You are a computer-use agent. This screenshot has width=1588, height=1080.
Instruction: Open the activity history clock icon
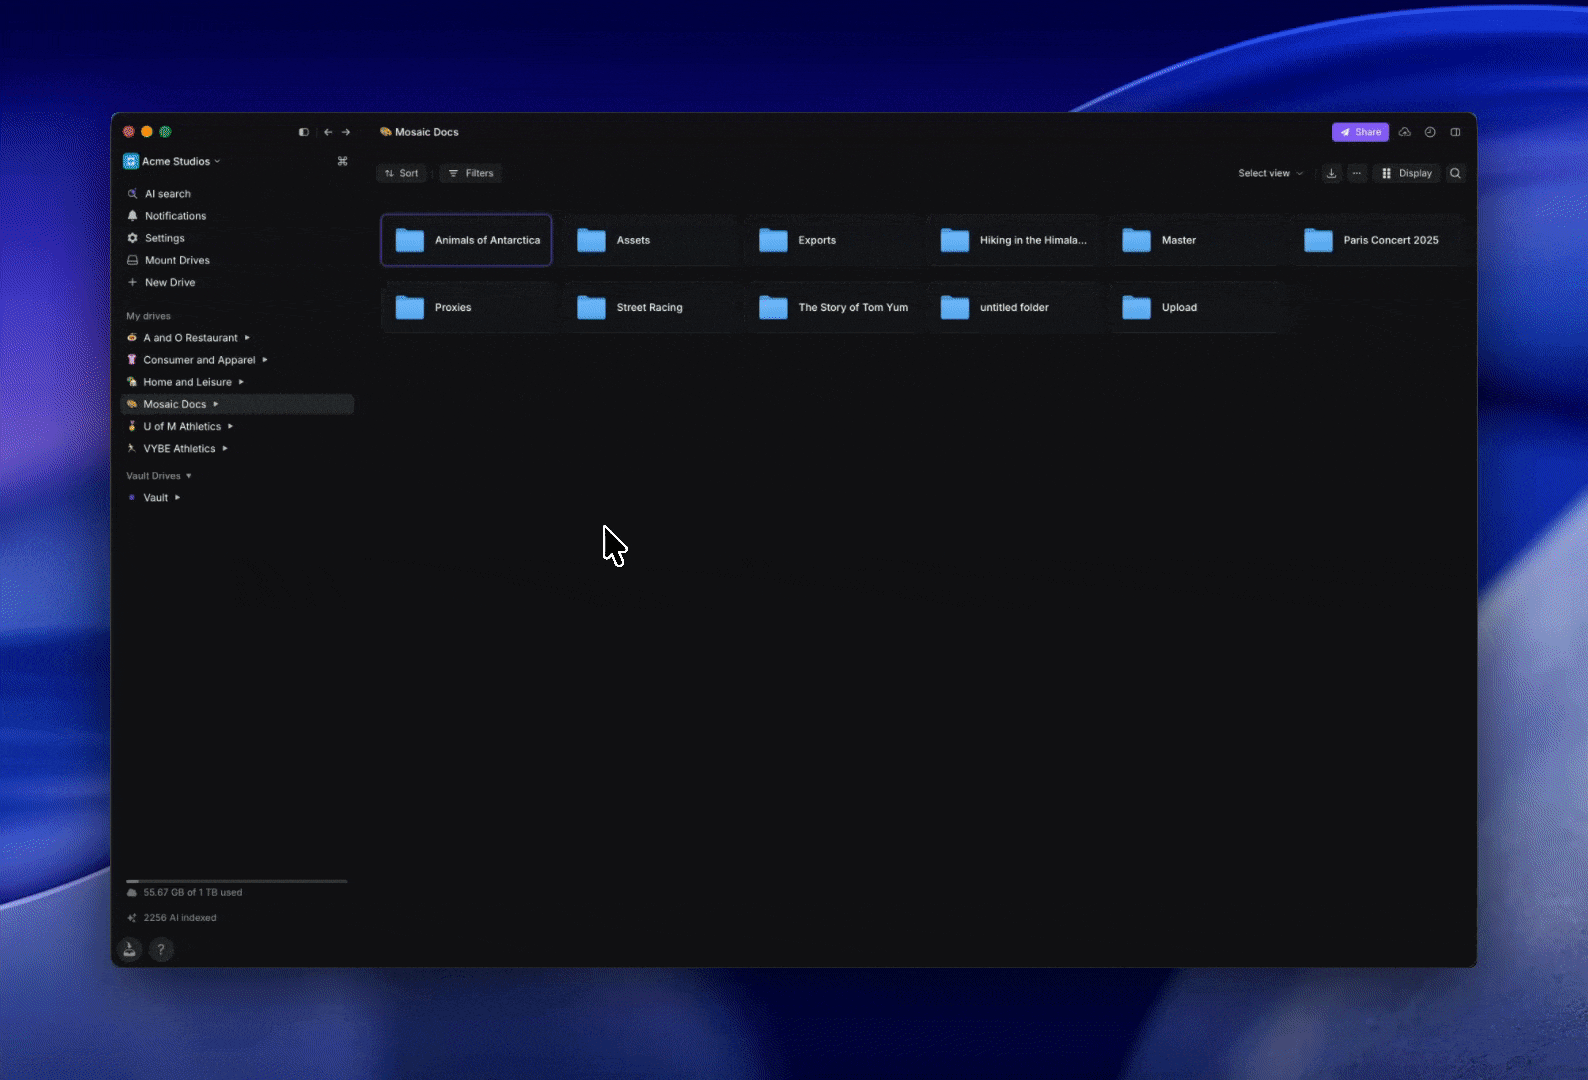[1430, 132]
